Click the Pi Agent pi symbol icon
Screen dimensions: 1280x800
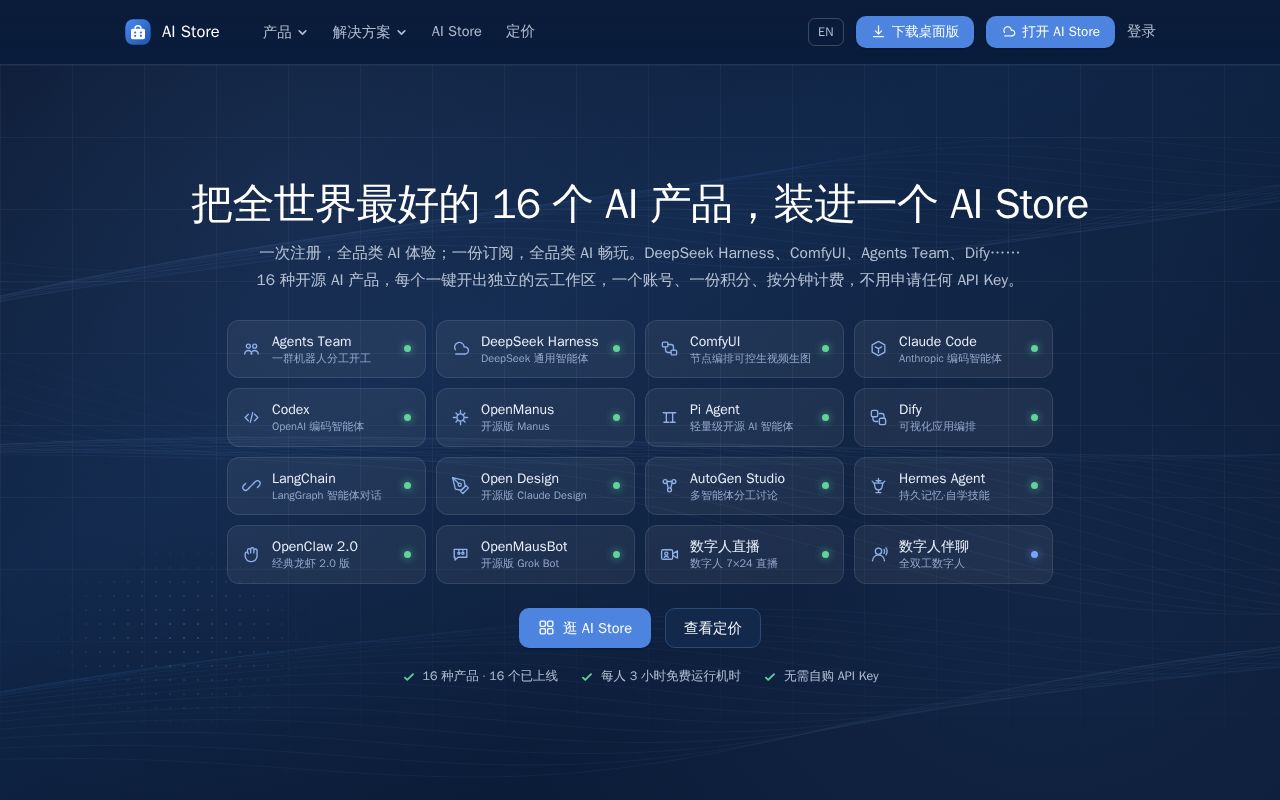[x=669, y=417]
